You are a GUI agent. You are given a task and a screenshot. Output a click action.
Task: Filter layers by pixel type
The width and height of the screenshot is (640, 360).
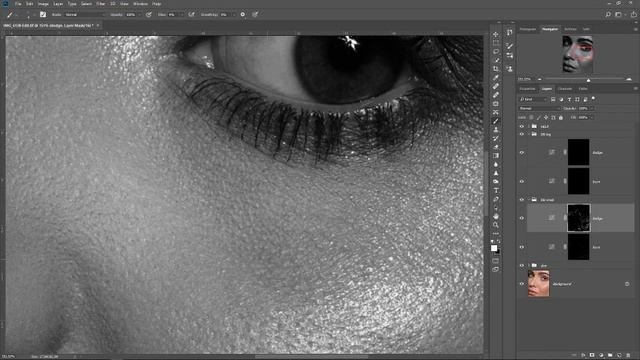553,99
